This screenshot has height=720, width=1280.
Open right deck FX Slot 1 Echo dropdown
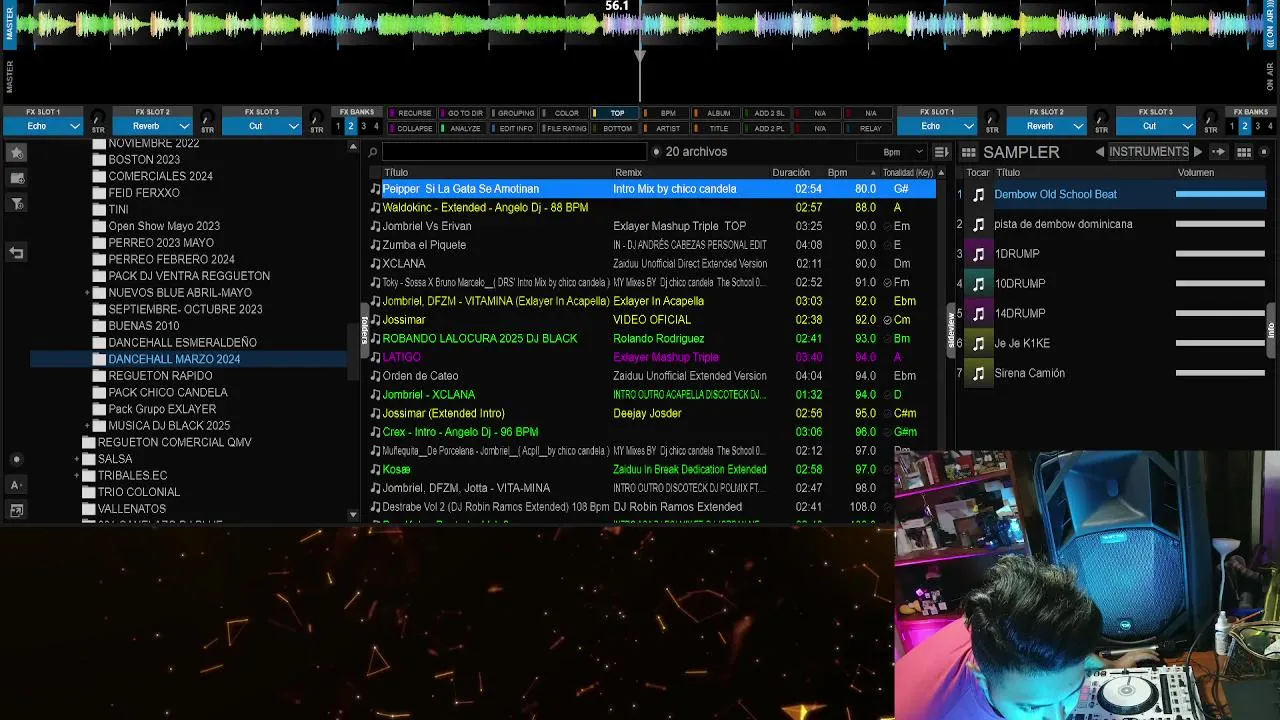click(937, 126)
